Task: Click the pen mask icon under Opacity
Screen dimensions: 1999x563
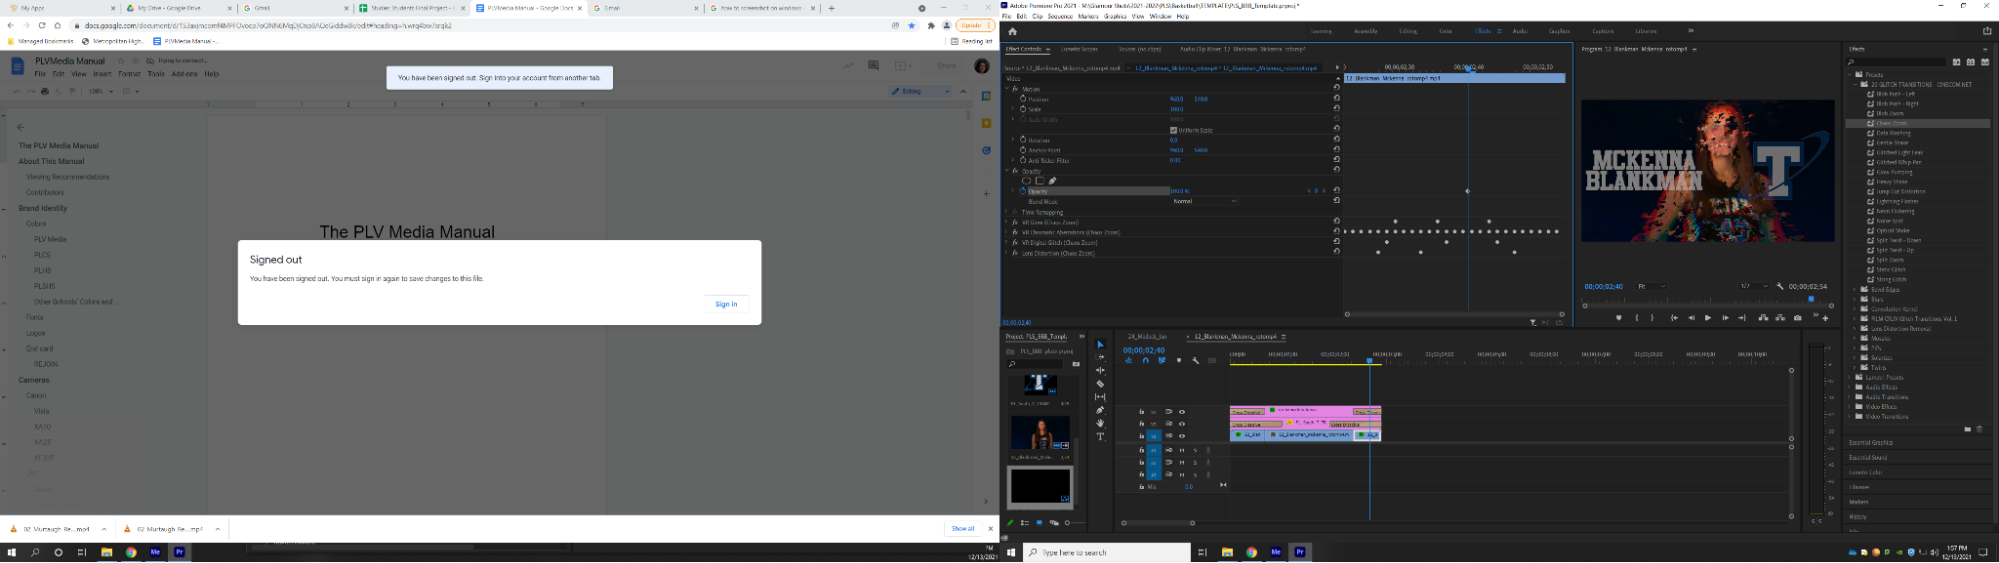Action: pos(1053,181)
